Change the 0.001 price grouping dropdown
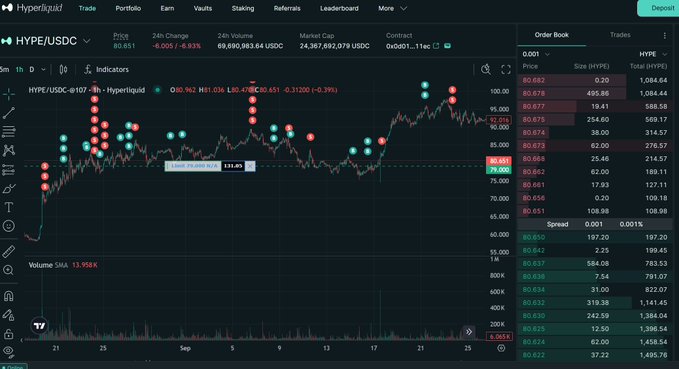 (536, 54)
